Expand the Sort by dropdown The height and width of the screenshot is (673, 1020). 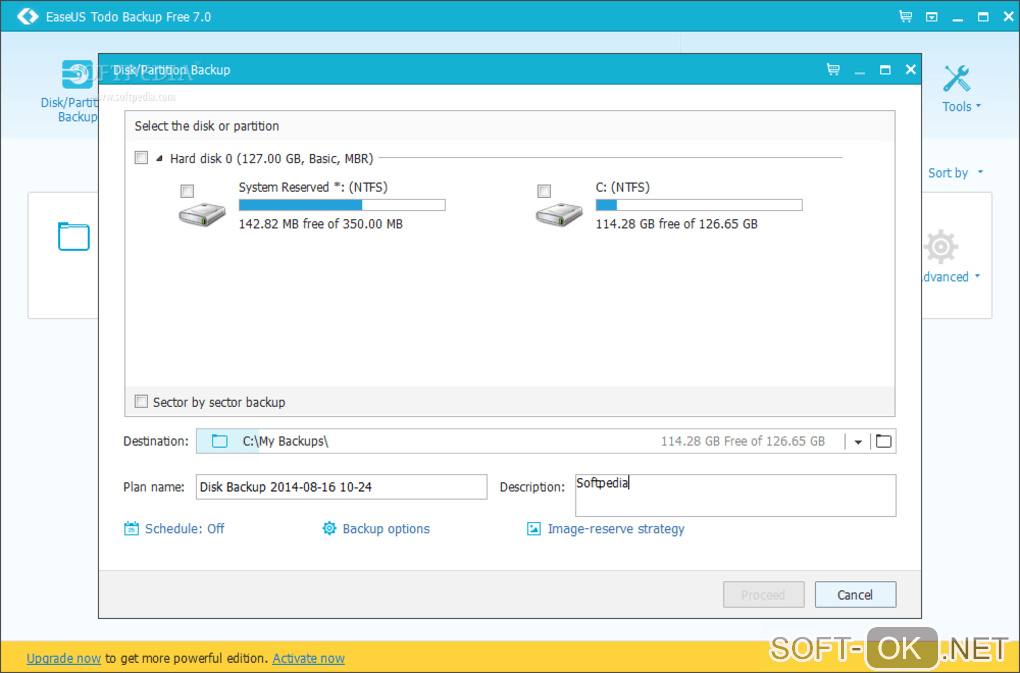(x=980, y=172)
